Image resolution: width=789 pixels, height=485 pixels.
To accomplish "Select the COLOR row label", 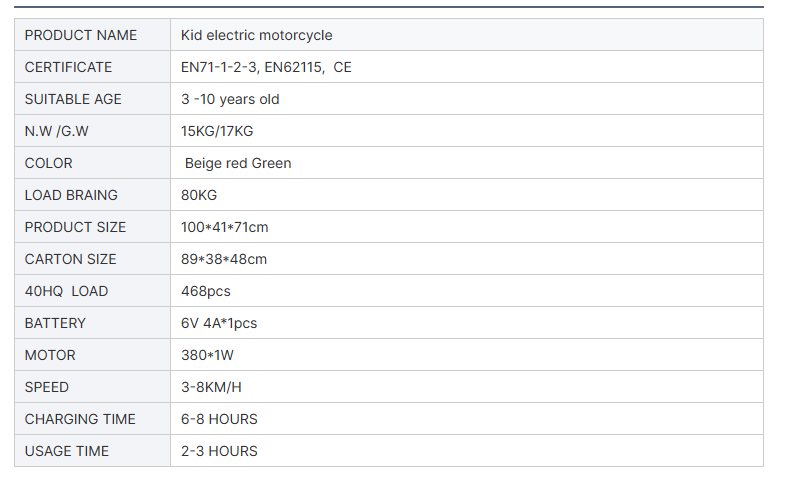I will point(49,163).
